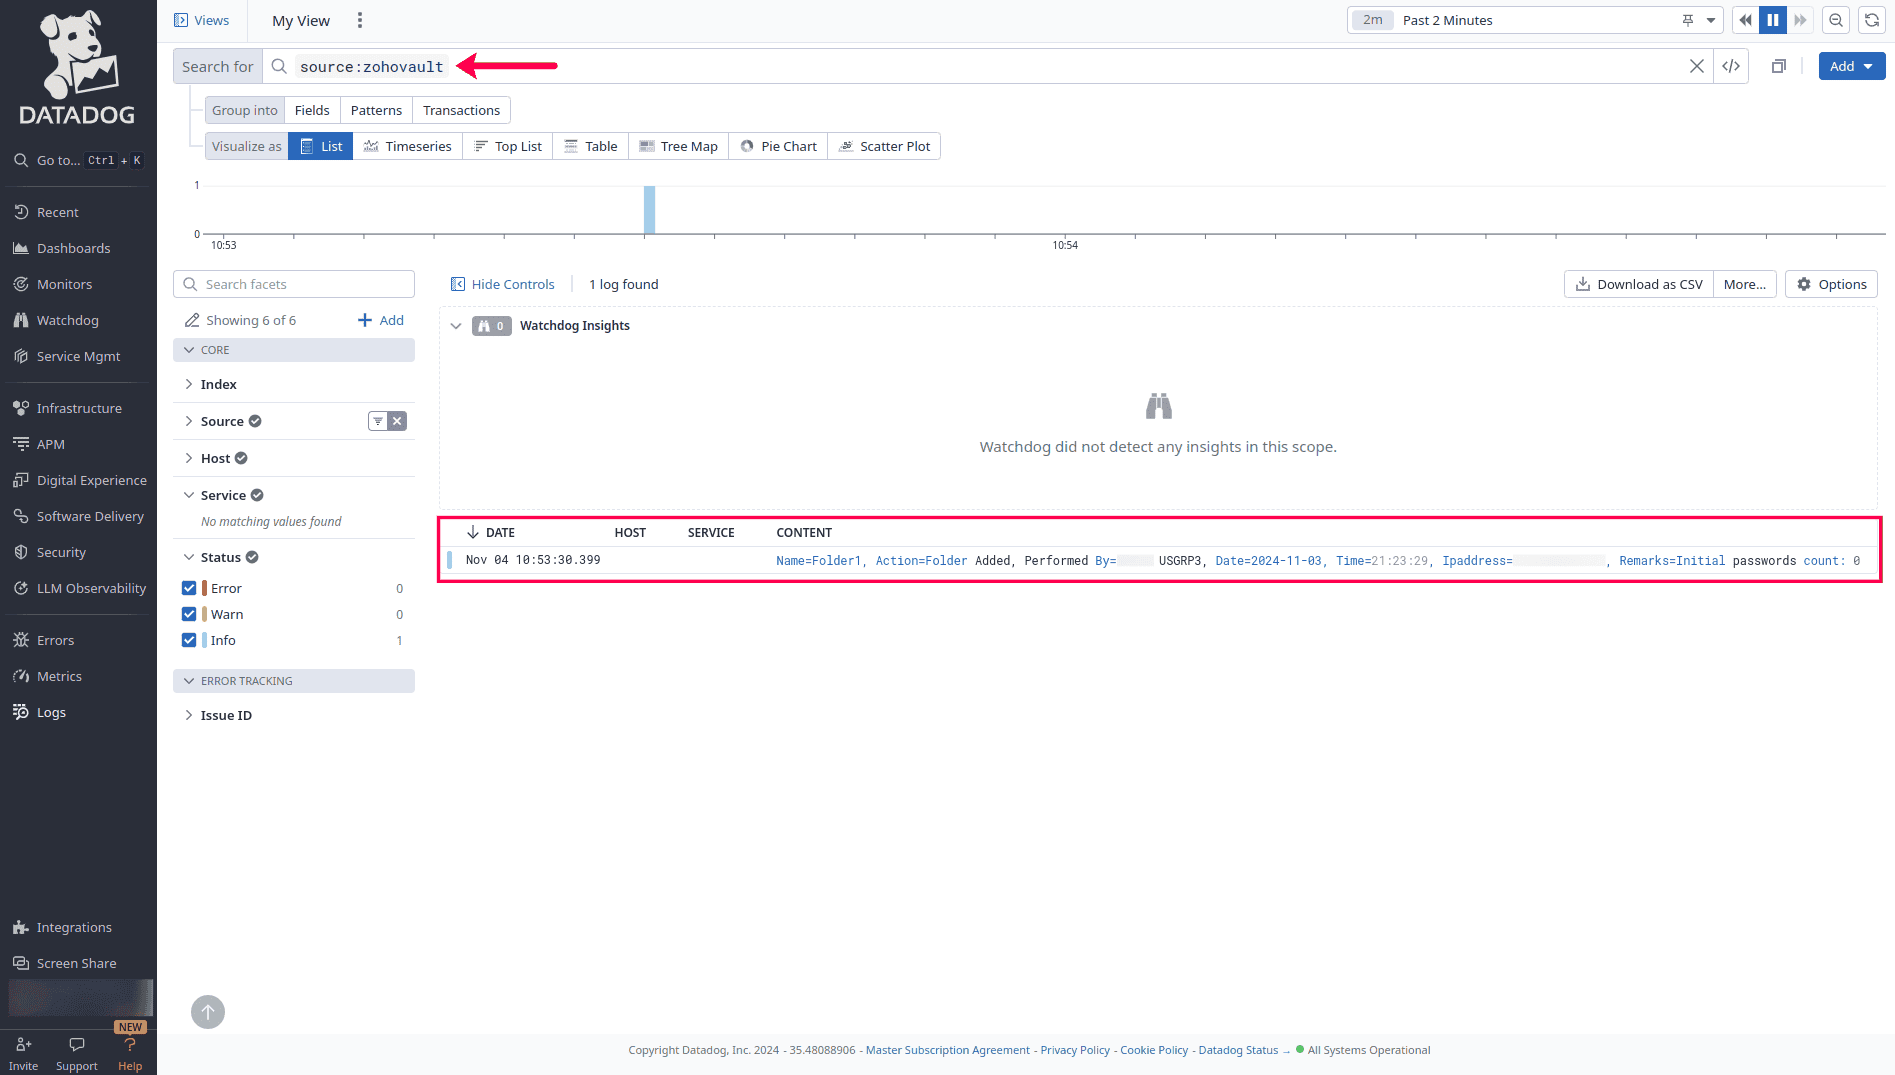Screen dimensions: 1895x1075
Task: Group into Fields
Action: click(x=312, y=110)
